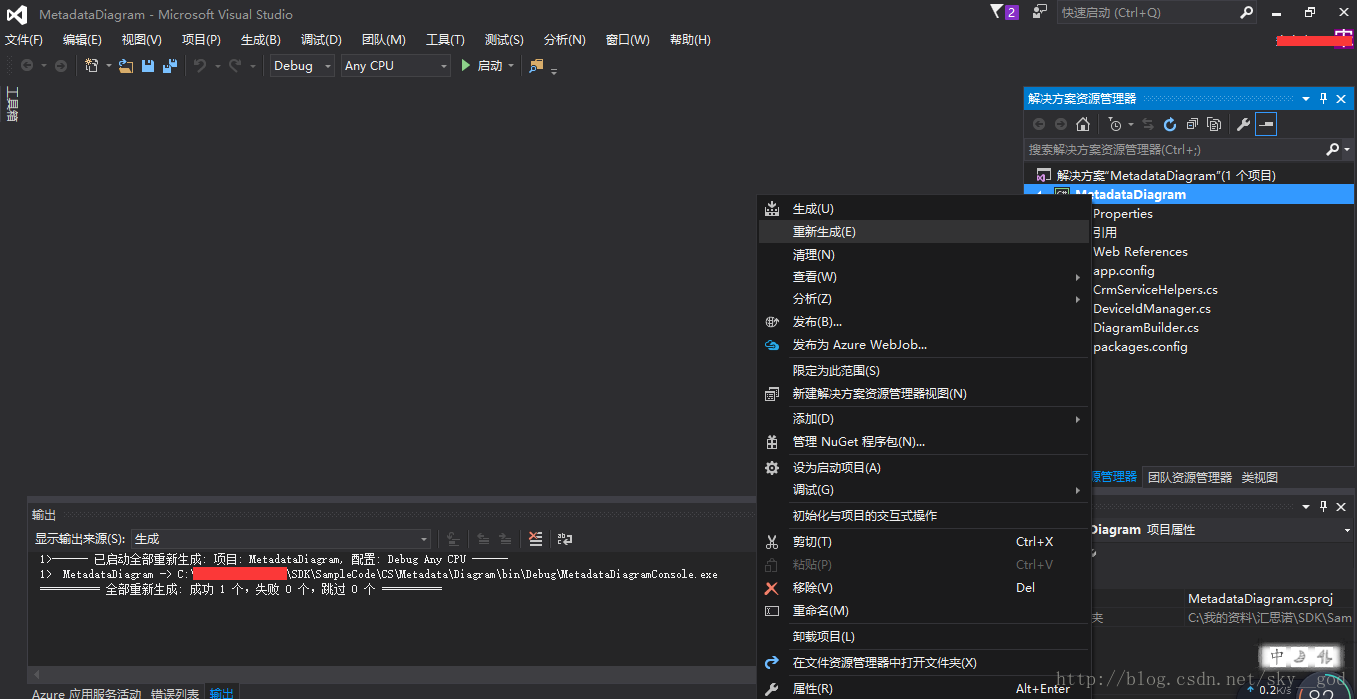Click the notifications flag icon
Viewport: 1357px width, 699px height.
[996, 12]
